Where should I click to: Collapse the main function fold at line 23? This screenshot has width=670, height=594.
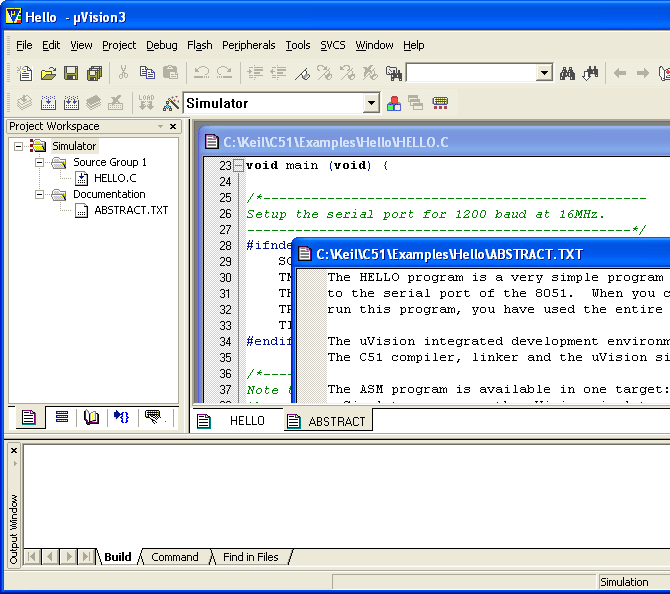point(239,165)
